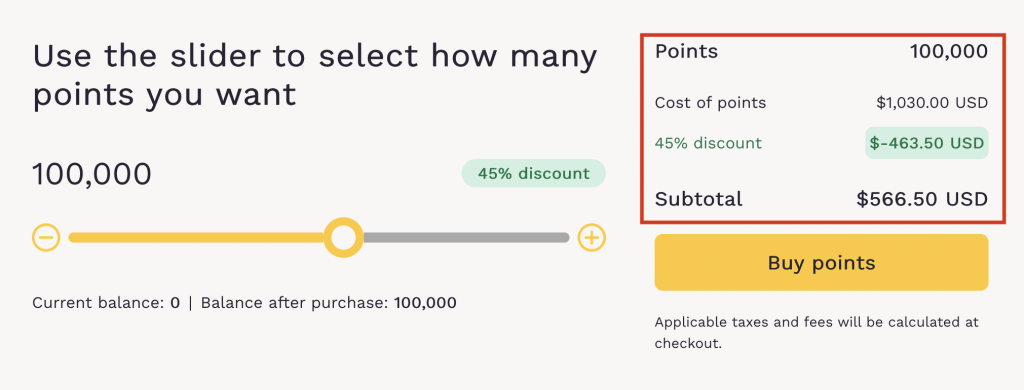The height and width of the screenshot is (390, 1024).
Task: Click the plus icon to increase points
Action: 592,237
